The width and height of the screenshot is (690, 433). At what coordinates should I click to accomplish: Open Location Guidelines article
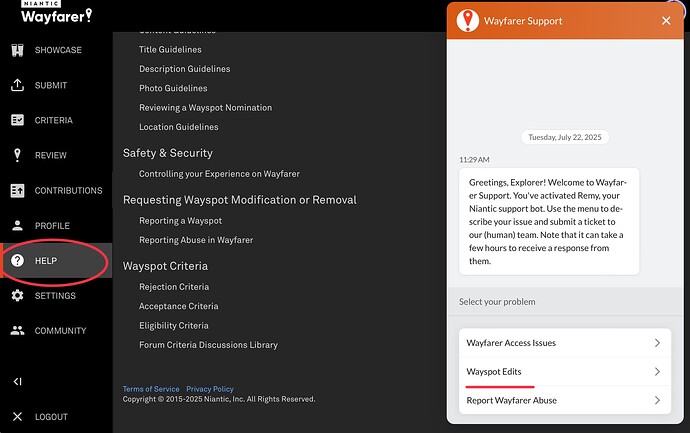tap(179, 127)
